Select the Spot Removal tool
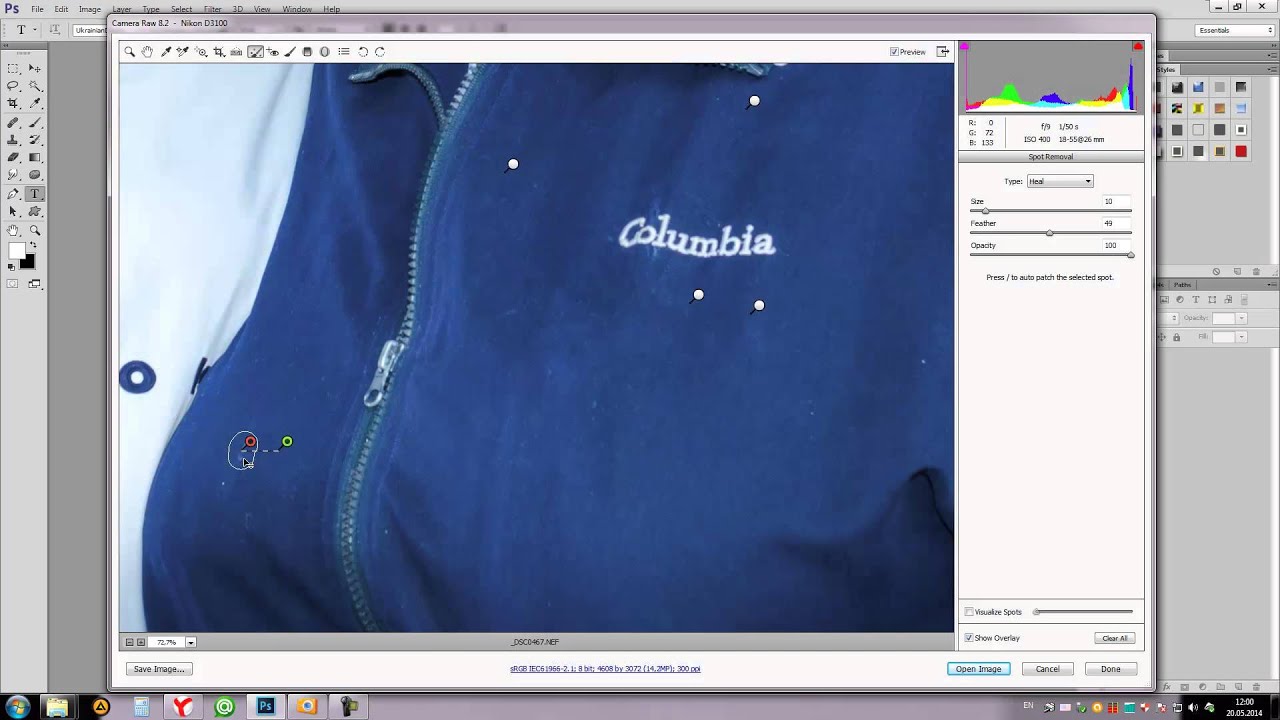 255,52
